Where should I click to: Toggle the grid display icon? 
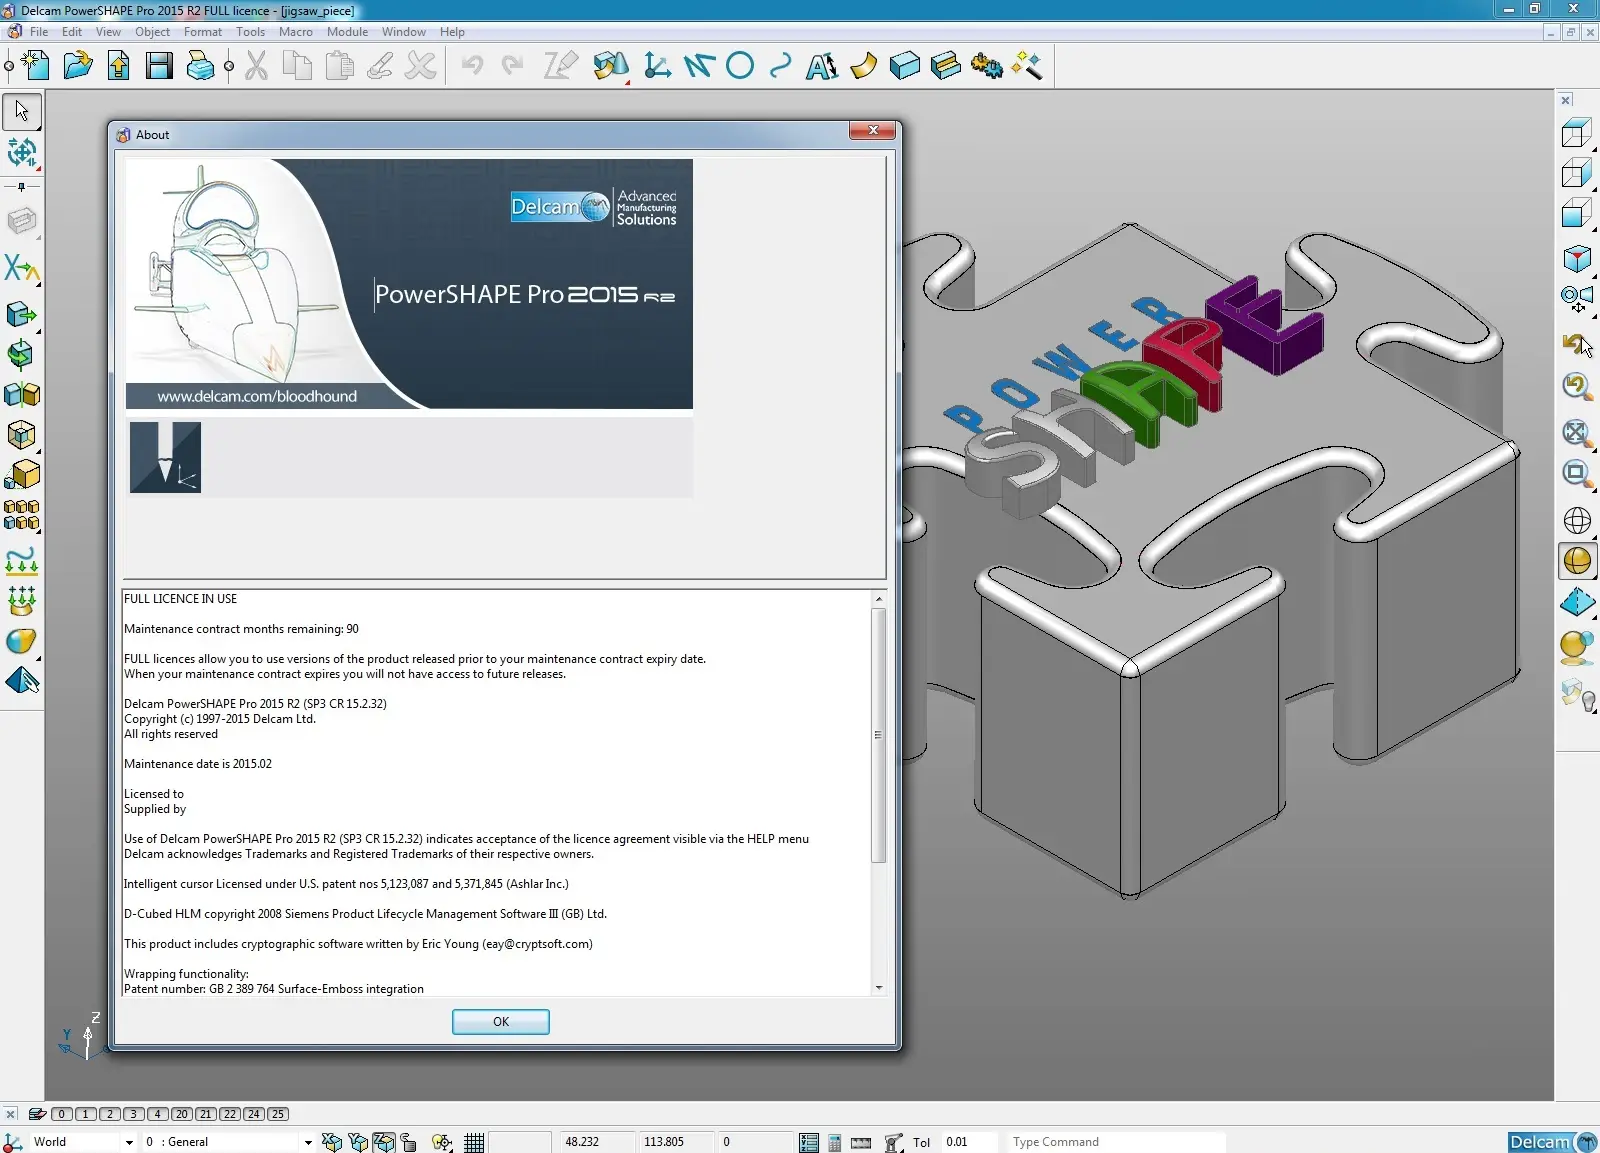coord(474,1142)
